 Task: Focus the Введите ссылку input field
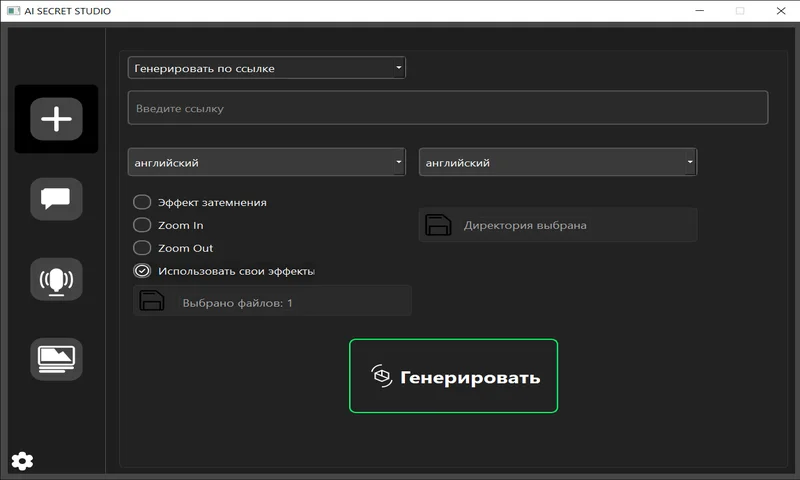click(447, 108)
